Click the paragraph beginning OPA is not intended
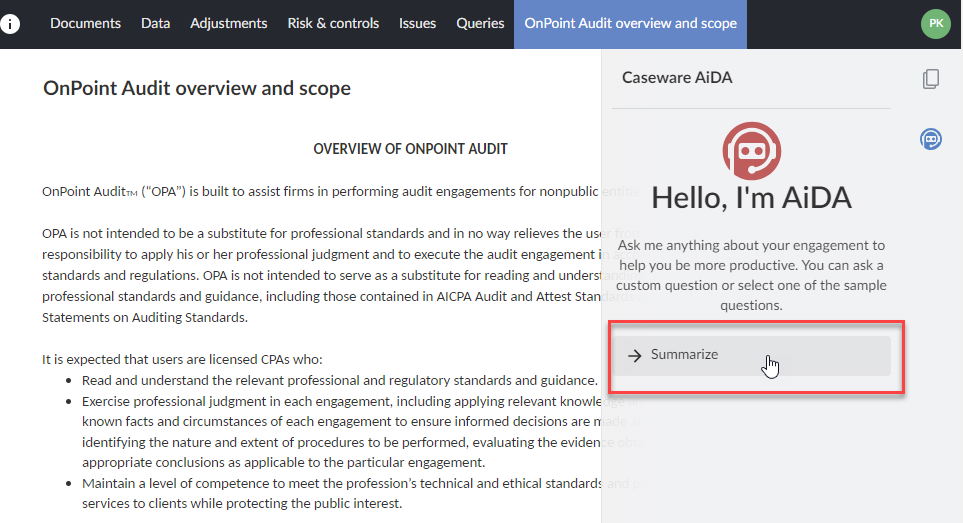Screen dimensions: 963x523 (320, 275)
